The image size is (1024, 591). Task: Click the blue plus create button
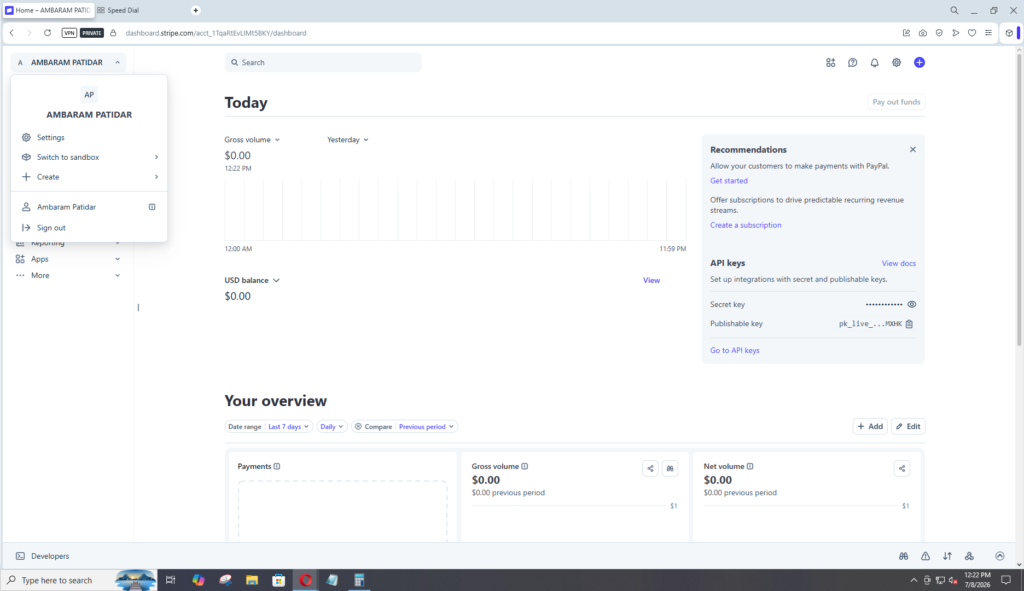tap(919, 63)
